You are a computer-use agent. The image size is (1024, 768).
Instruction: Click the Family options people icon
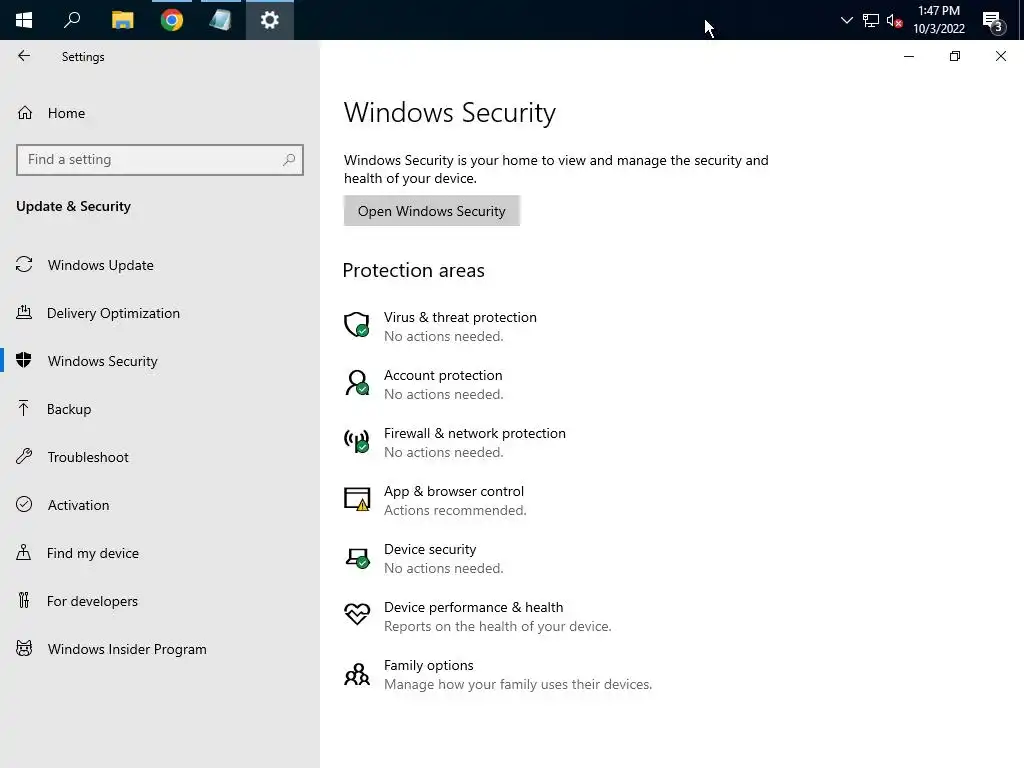coord(357,674)
